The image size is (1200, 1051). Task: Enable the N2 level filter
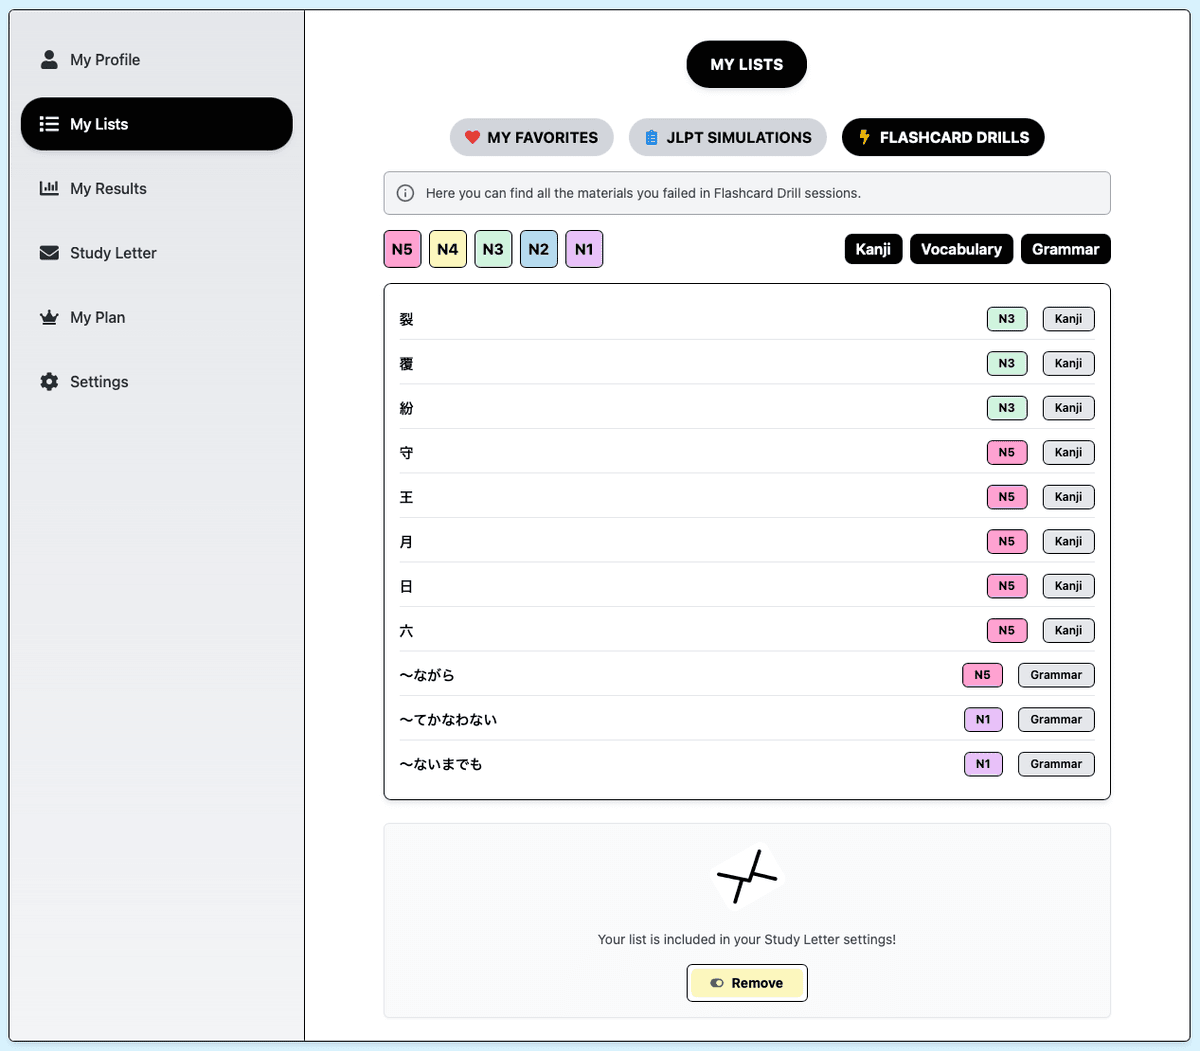pos(538,249)
